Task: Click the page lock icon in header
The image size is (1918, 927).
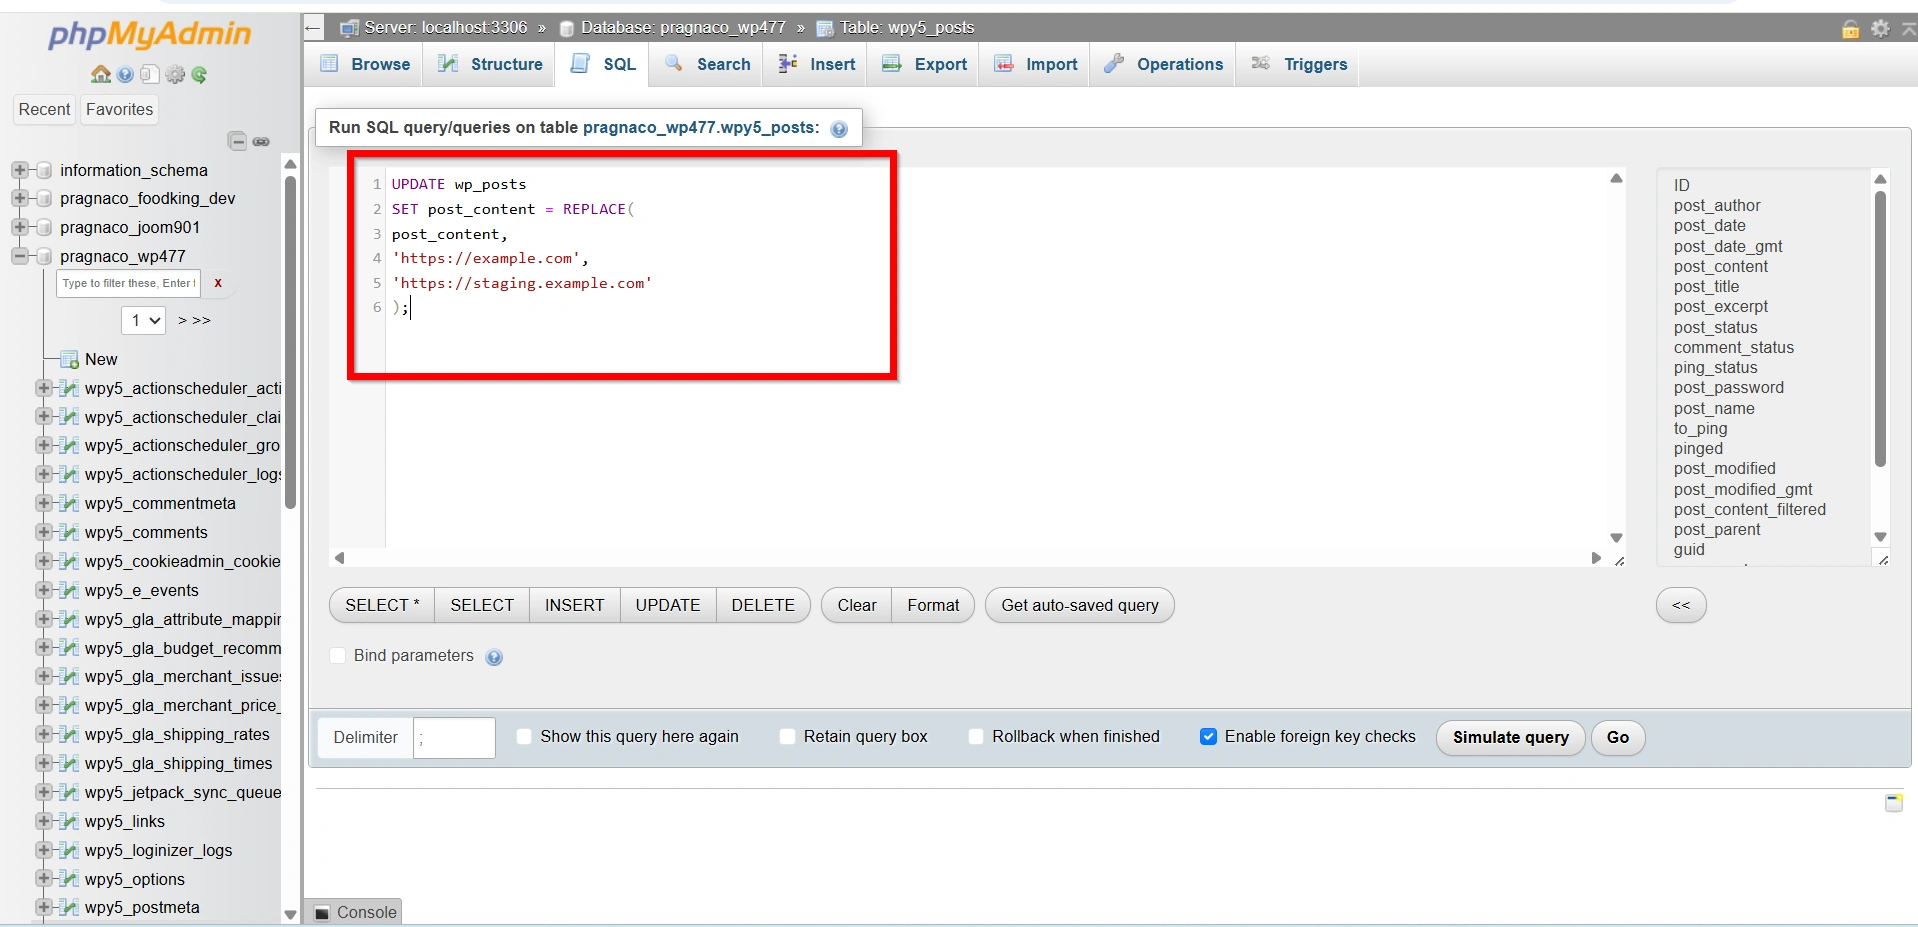Action: tap(1851, 29)
